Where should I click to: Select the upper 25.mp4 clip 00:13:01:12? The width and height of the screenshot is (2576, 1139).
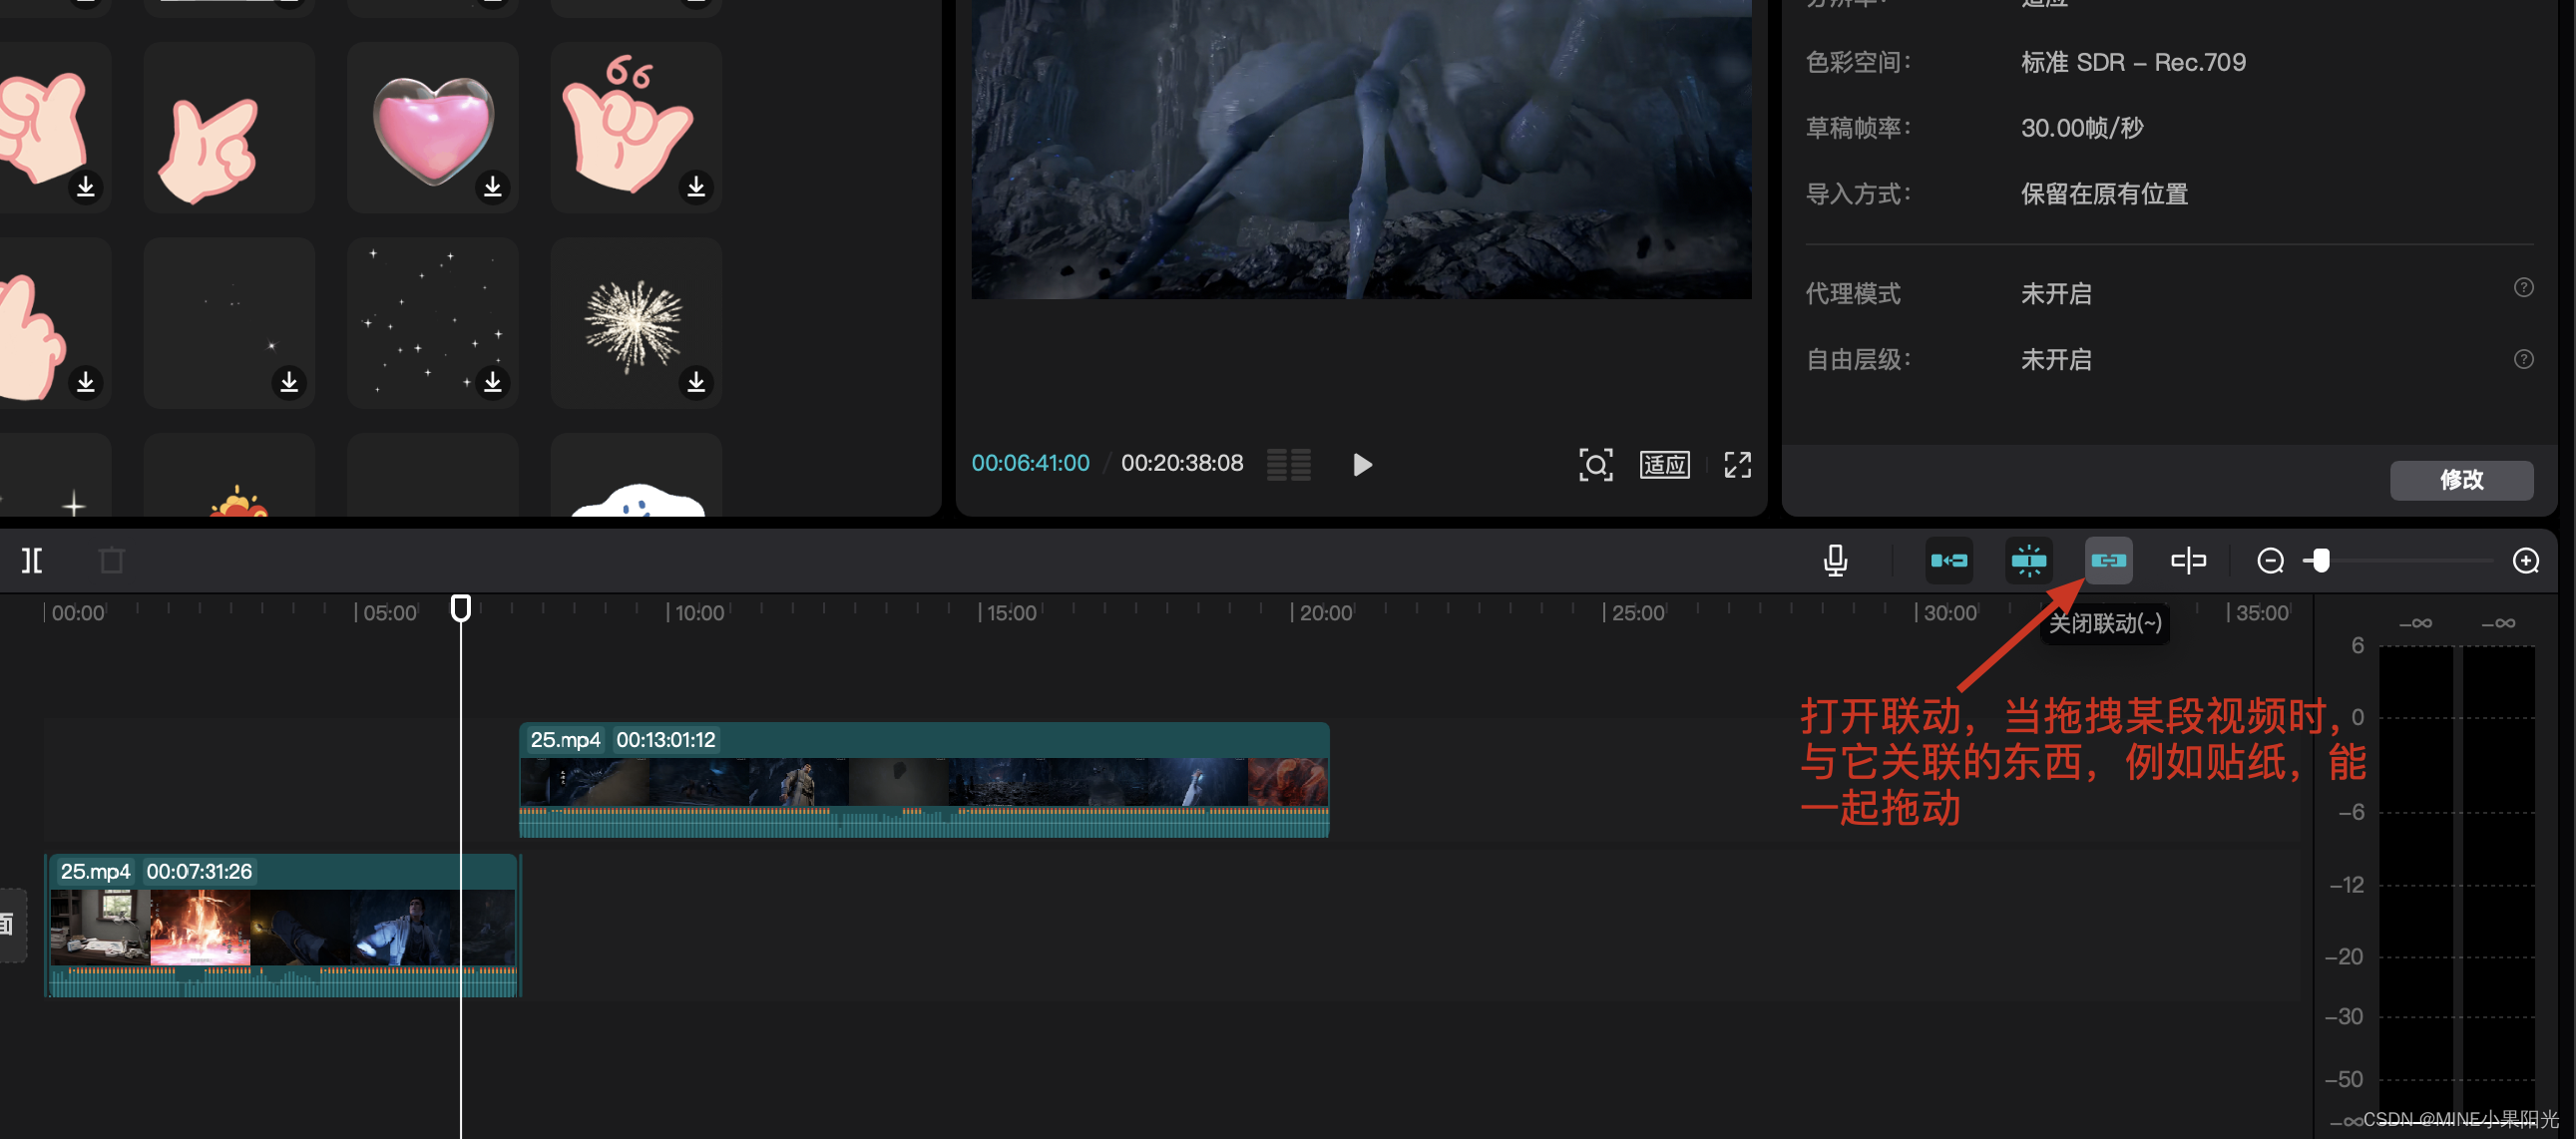point(923,780)
